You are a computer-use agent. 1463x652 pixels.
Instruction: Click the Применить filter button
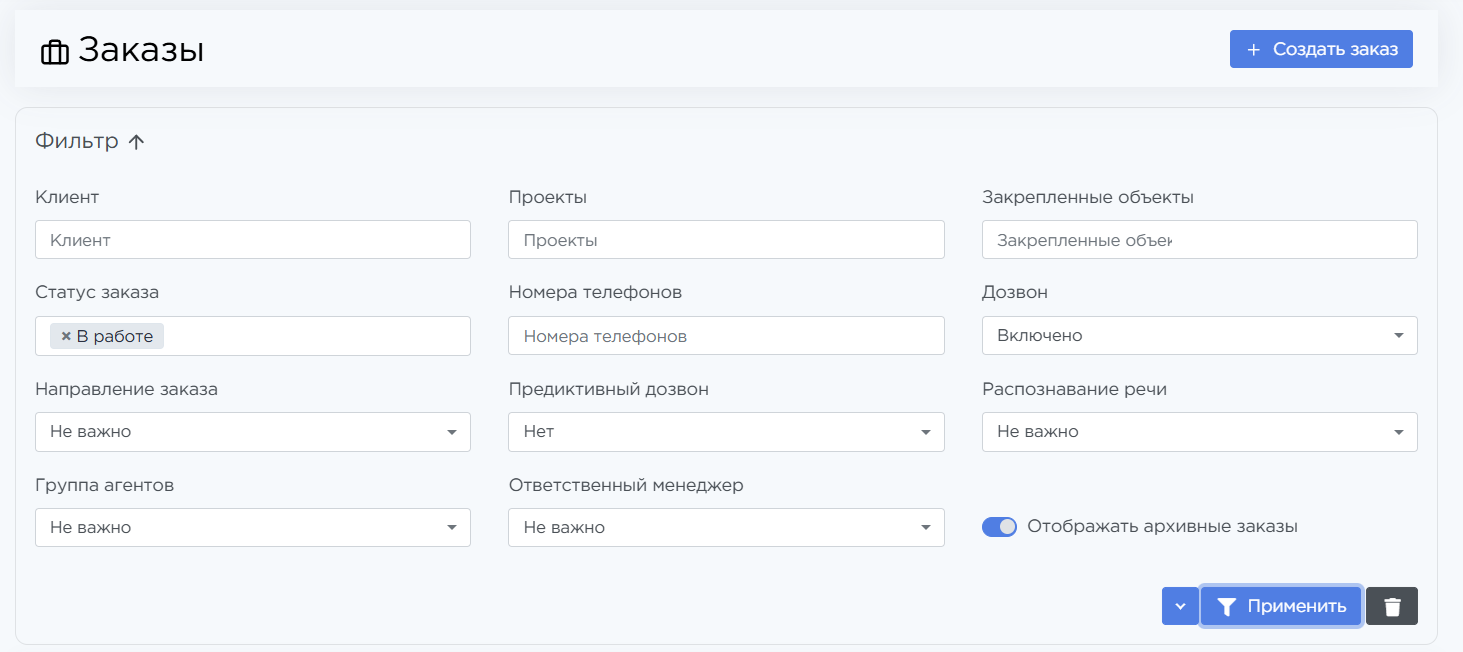click(1281, 606)
